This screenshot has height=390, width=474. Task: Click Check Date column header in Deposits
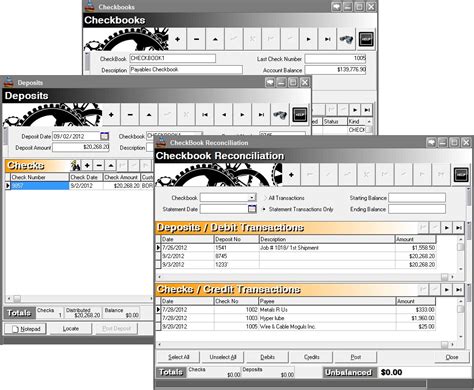click(86, 177)
